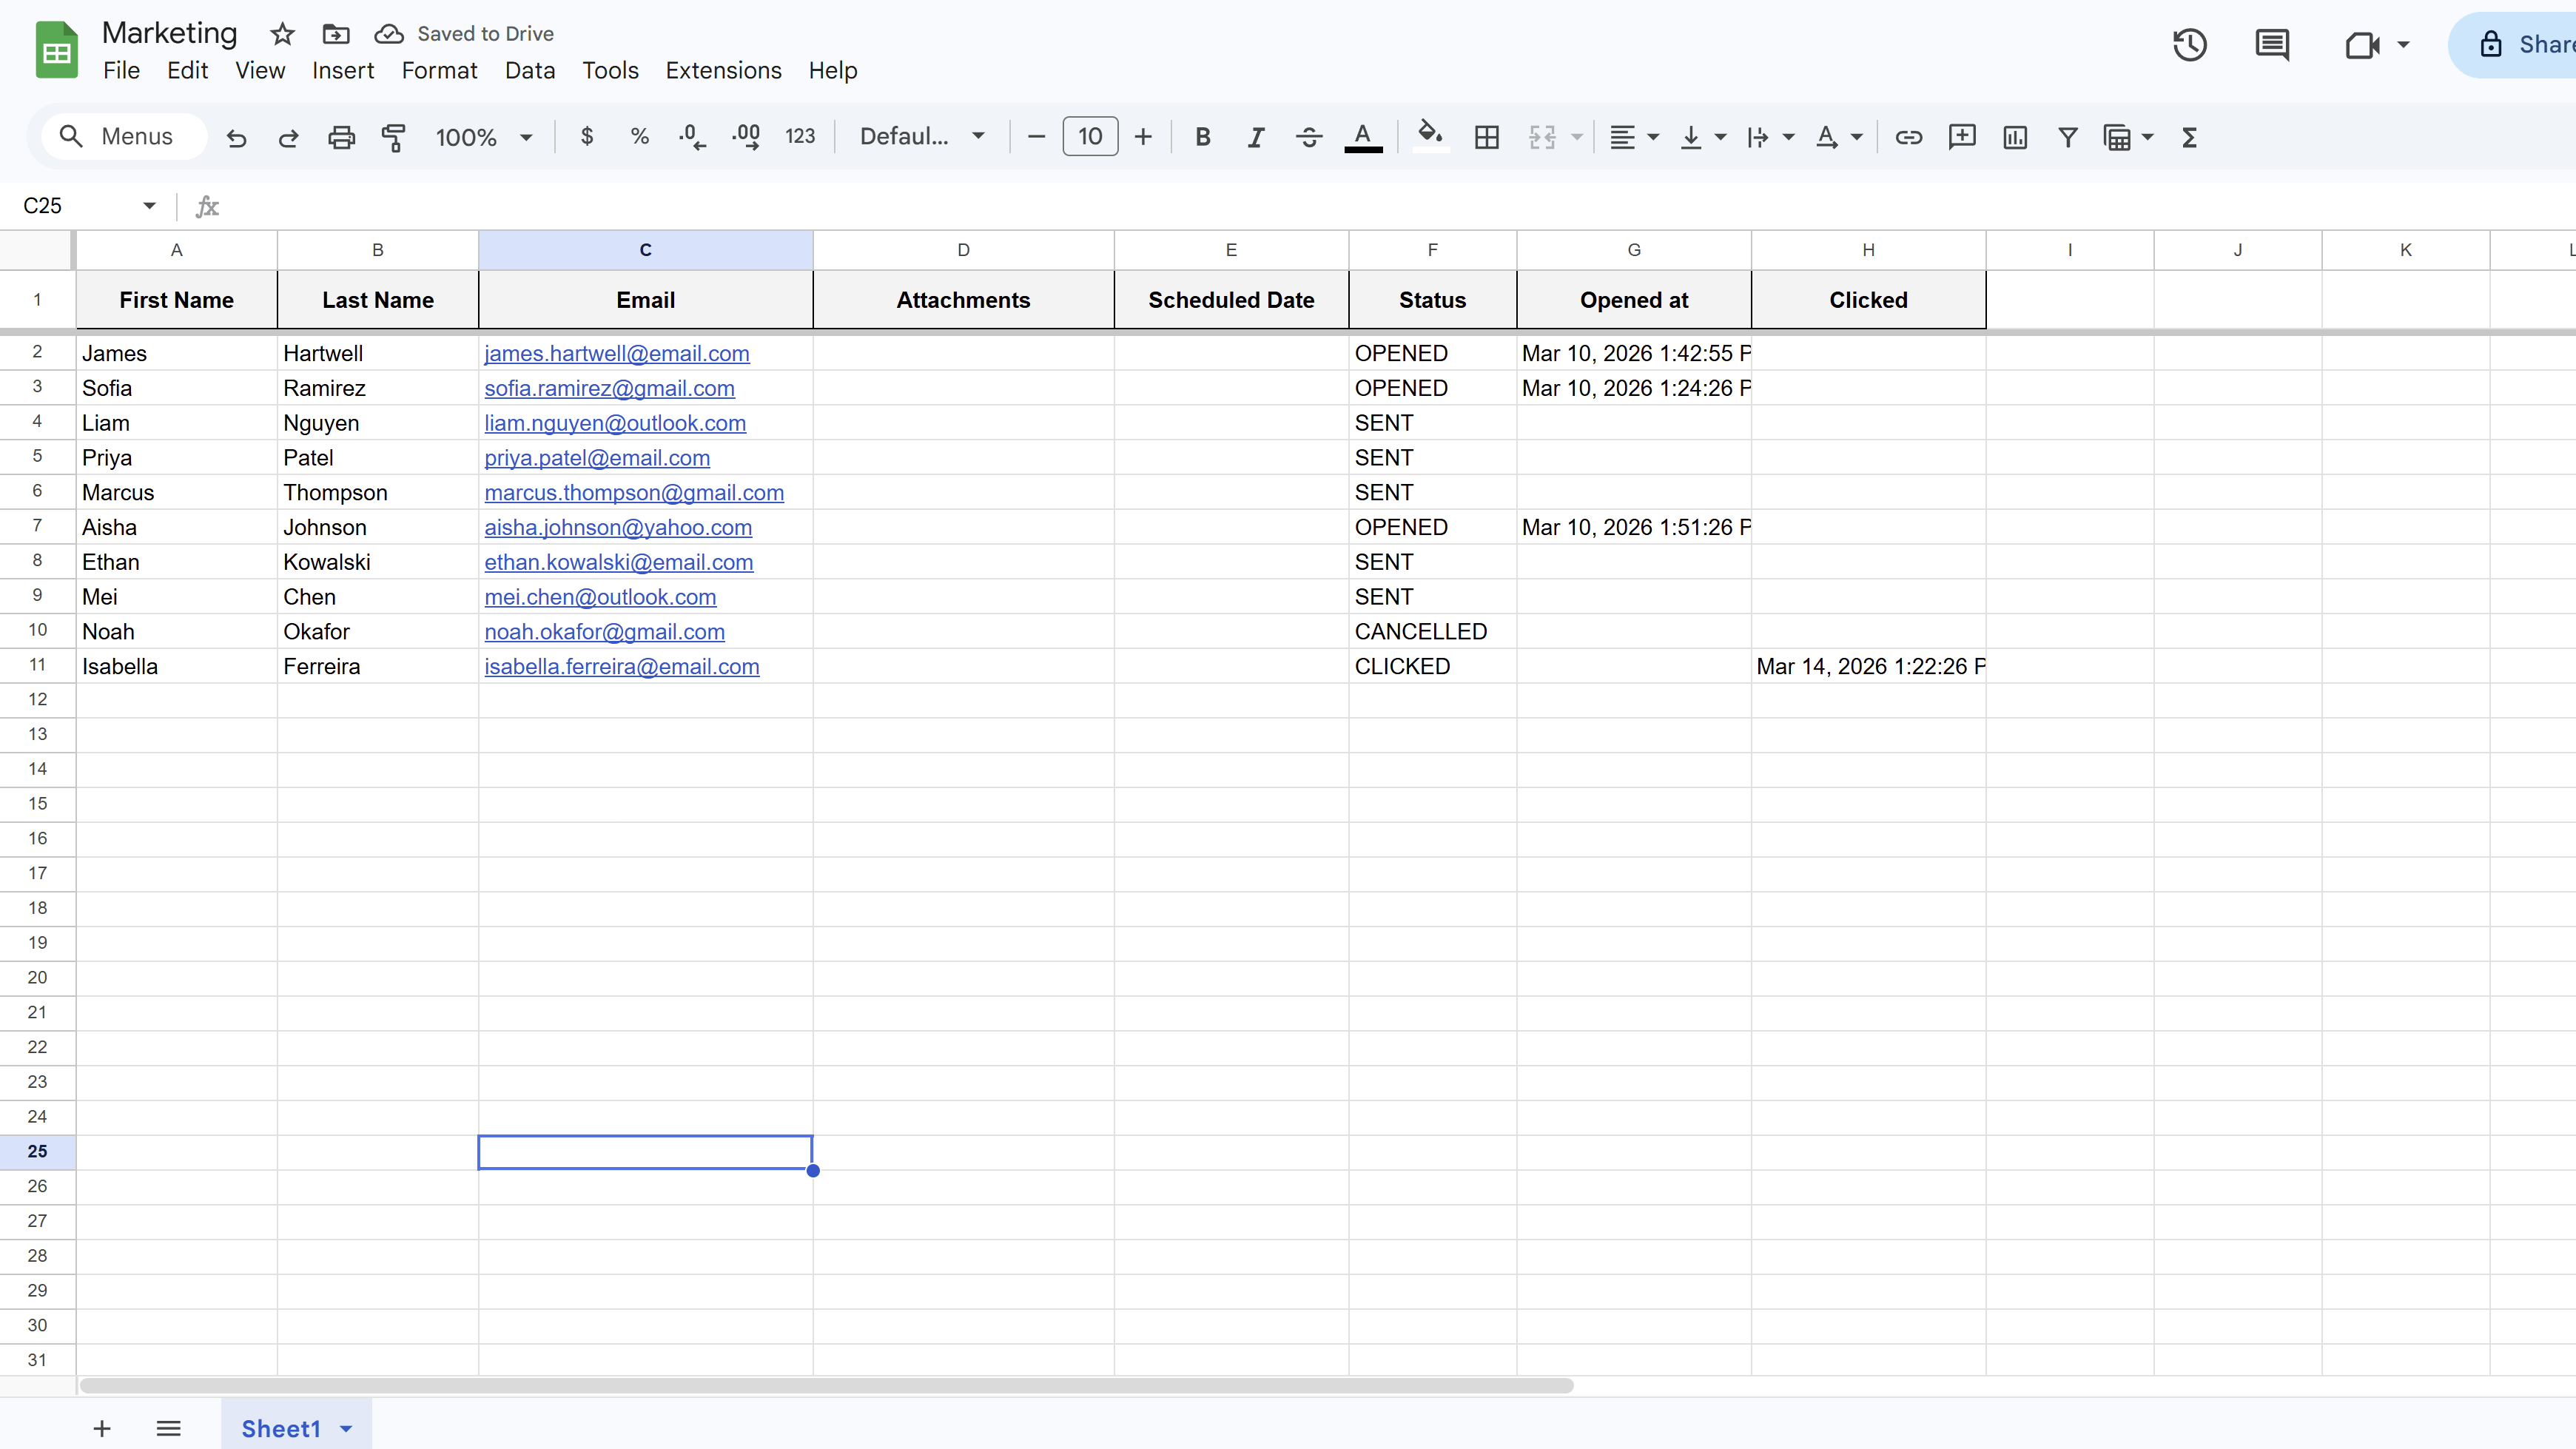Screen dimensions: 2576x1449
Task: Open version history
Action: [x=2189, y=44]
